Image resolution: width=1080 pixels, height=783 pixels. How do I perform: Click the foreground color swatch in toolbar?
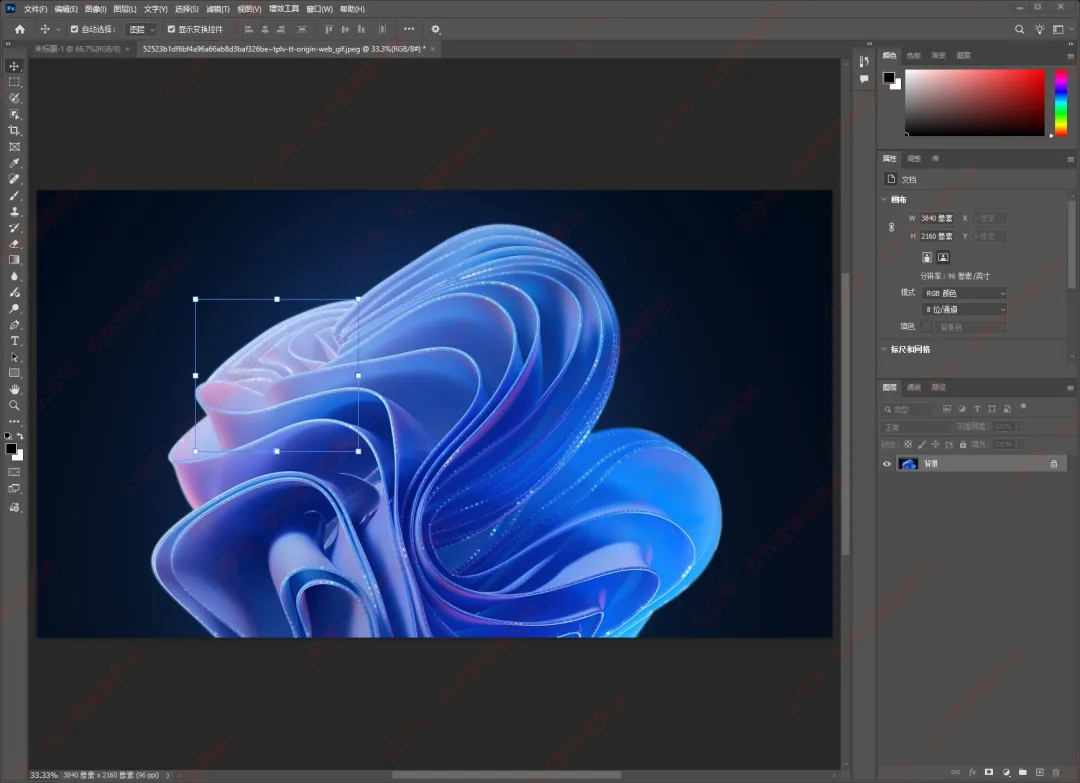[11, 449]
